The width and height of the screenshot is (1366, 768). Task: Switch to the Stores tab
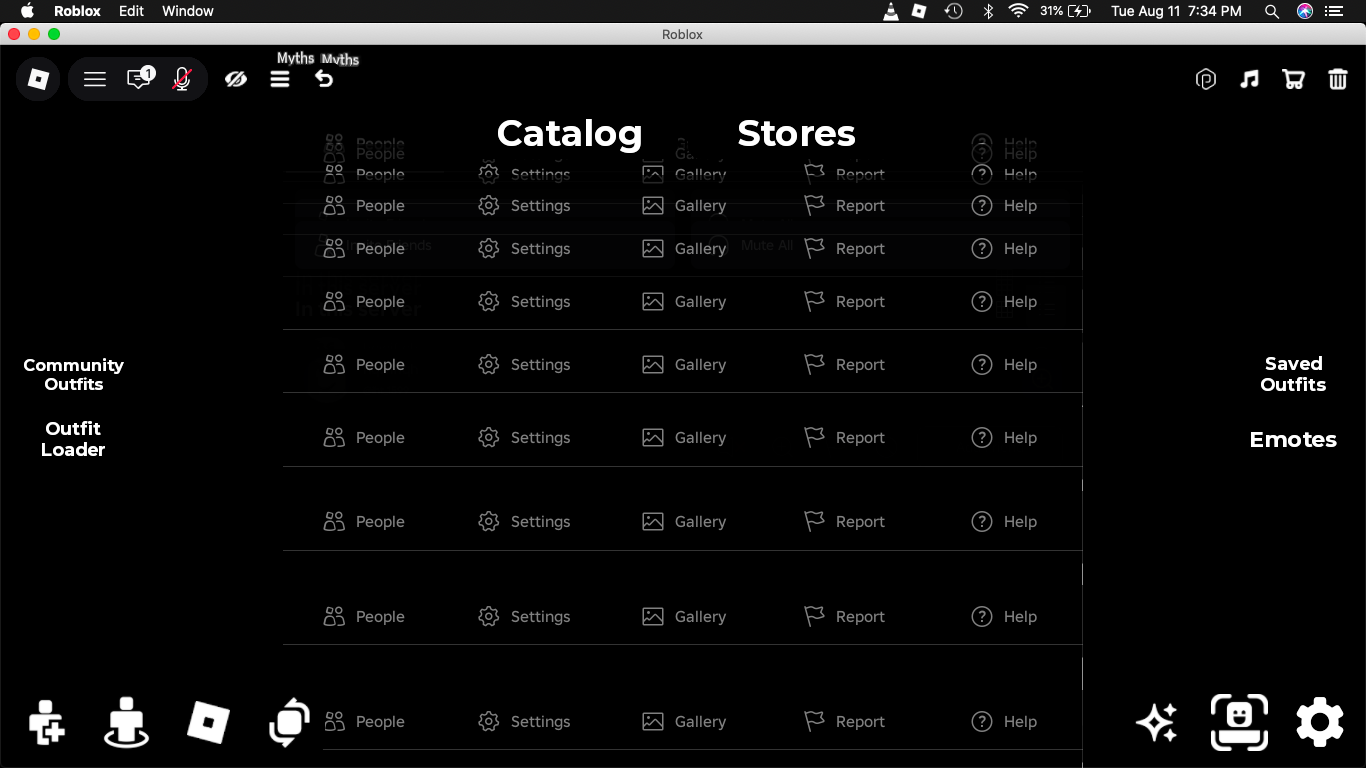[x=797, y=133]
